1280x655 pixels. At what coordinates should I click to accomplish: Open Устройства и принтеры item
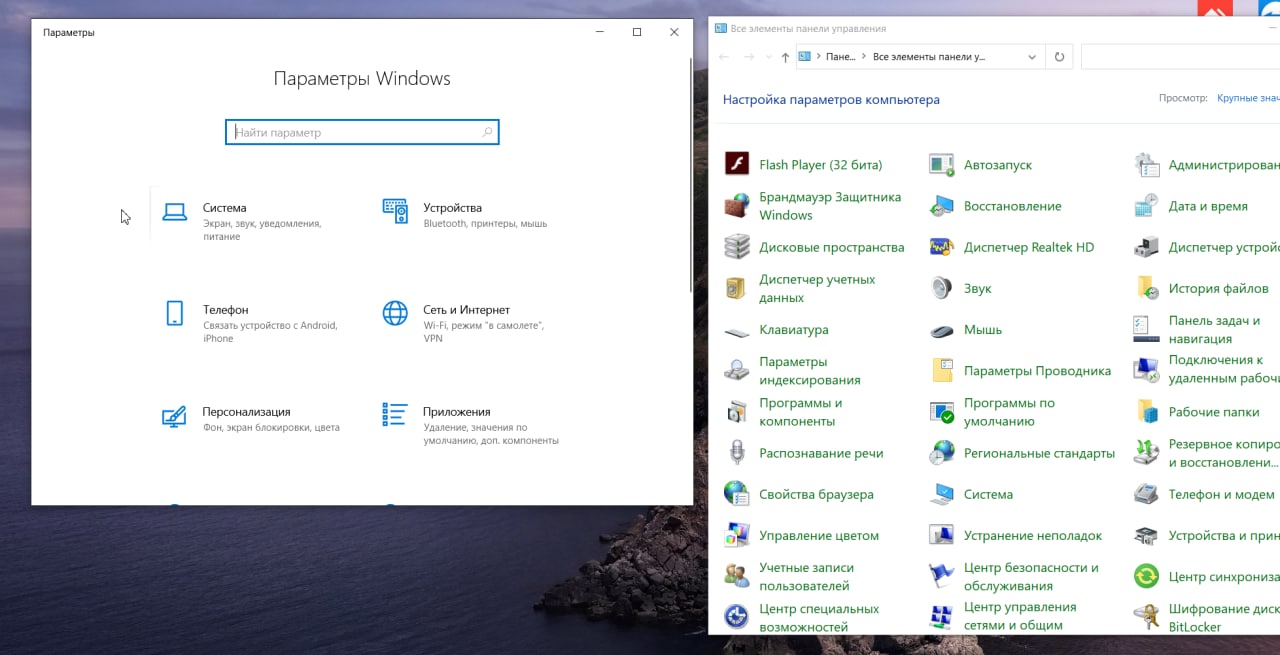(x=1207, y=535)
